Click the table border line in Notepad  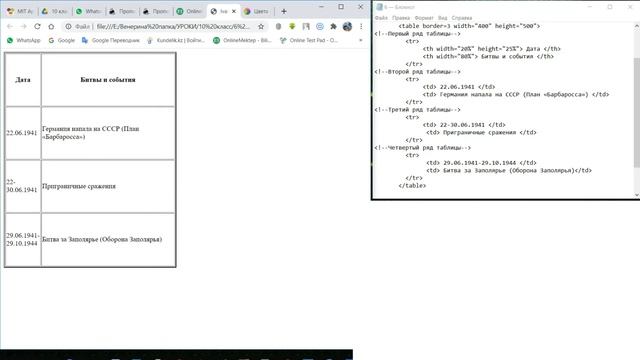pos(469,26)
